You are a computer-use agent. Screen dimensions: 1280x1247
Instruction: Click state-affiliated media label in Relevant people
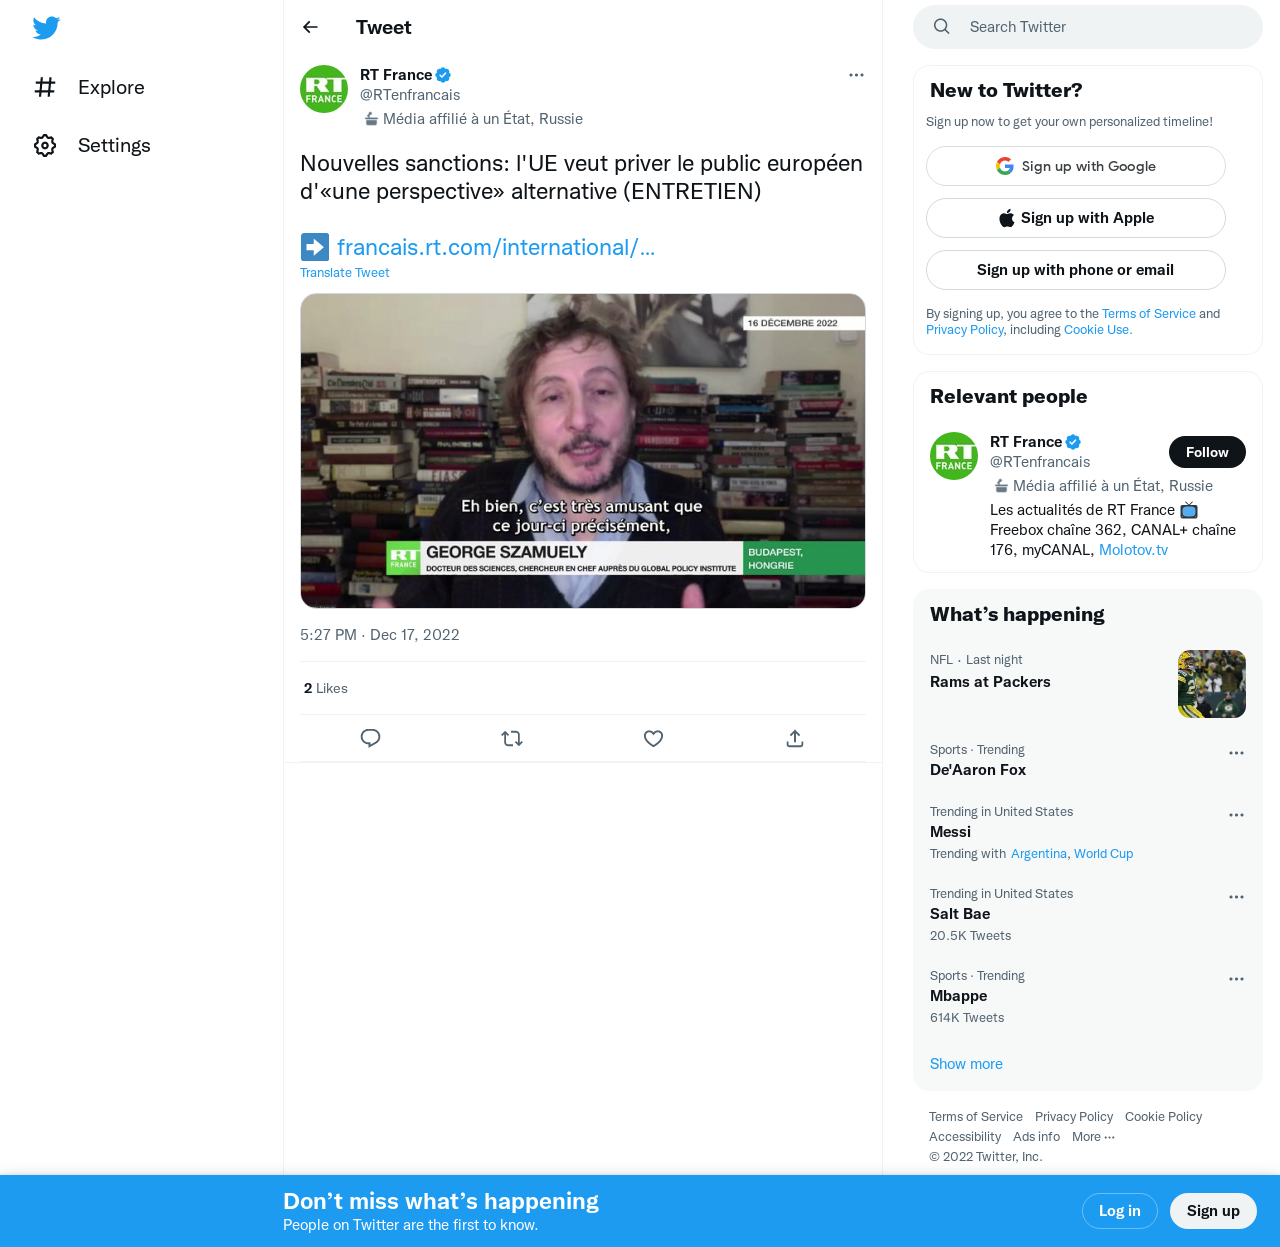[1103, 486]
